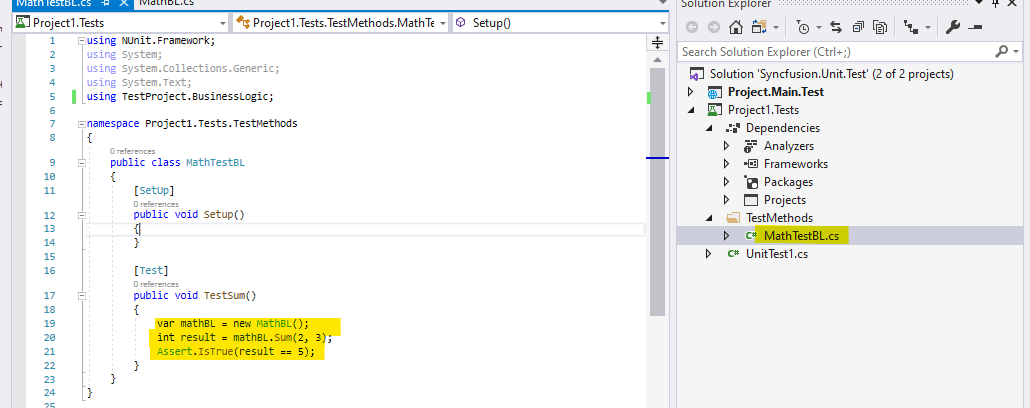The width and height of the screenshot is (1030, 408).
Task: Open Properties via the wrench icon
Action: (x=953, y=27)
